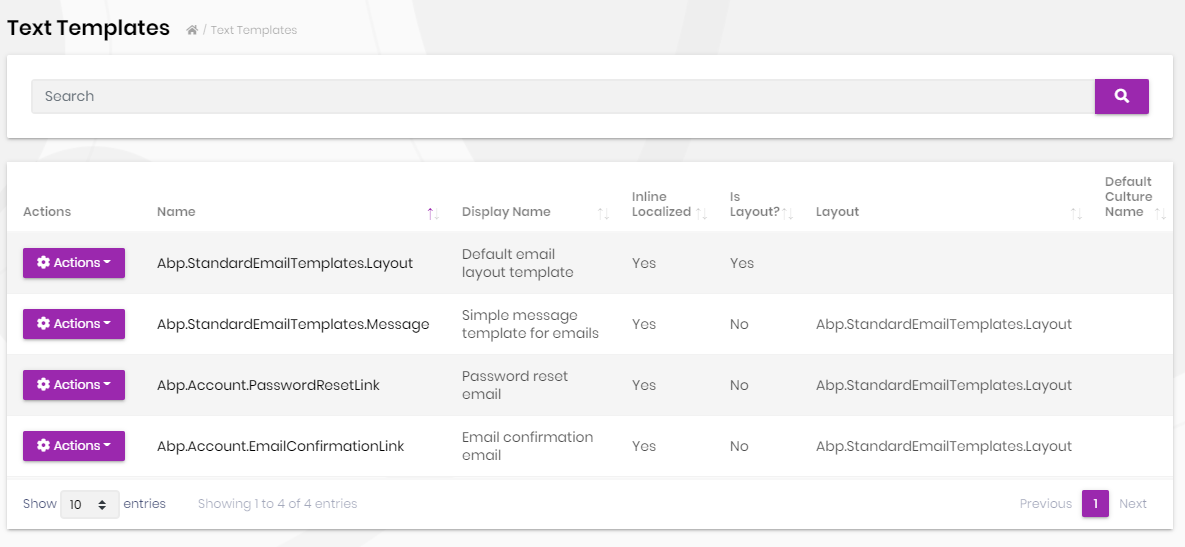The image size is (1185, 547).
Task: Focus the Search text field
Action: click(x=562, y=96)
